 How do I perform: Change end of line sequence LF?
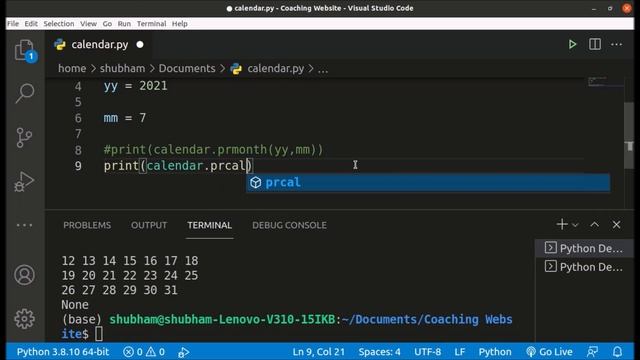[460, 352]
